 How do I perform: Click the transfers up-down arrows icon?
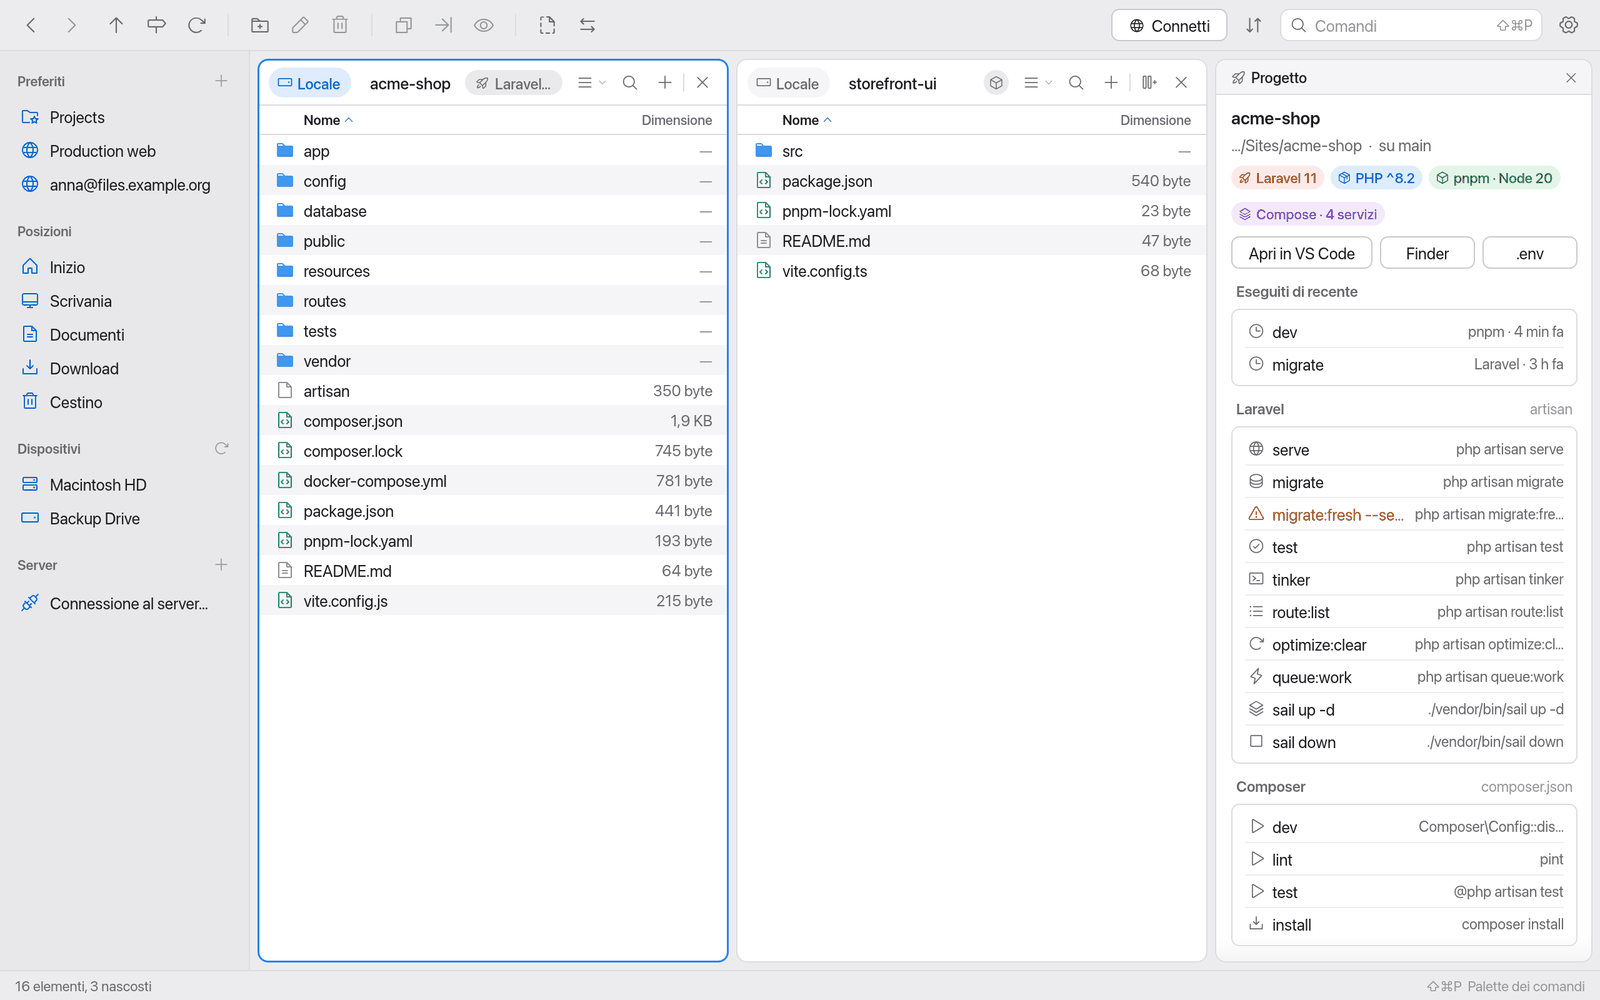click(1253, 25)
